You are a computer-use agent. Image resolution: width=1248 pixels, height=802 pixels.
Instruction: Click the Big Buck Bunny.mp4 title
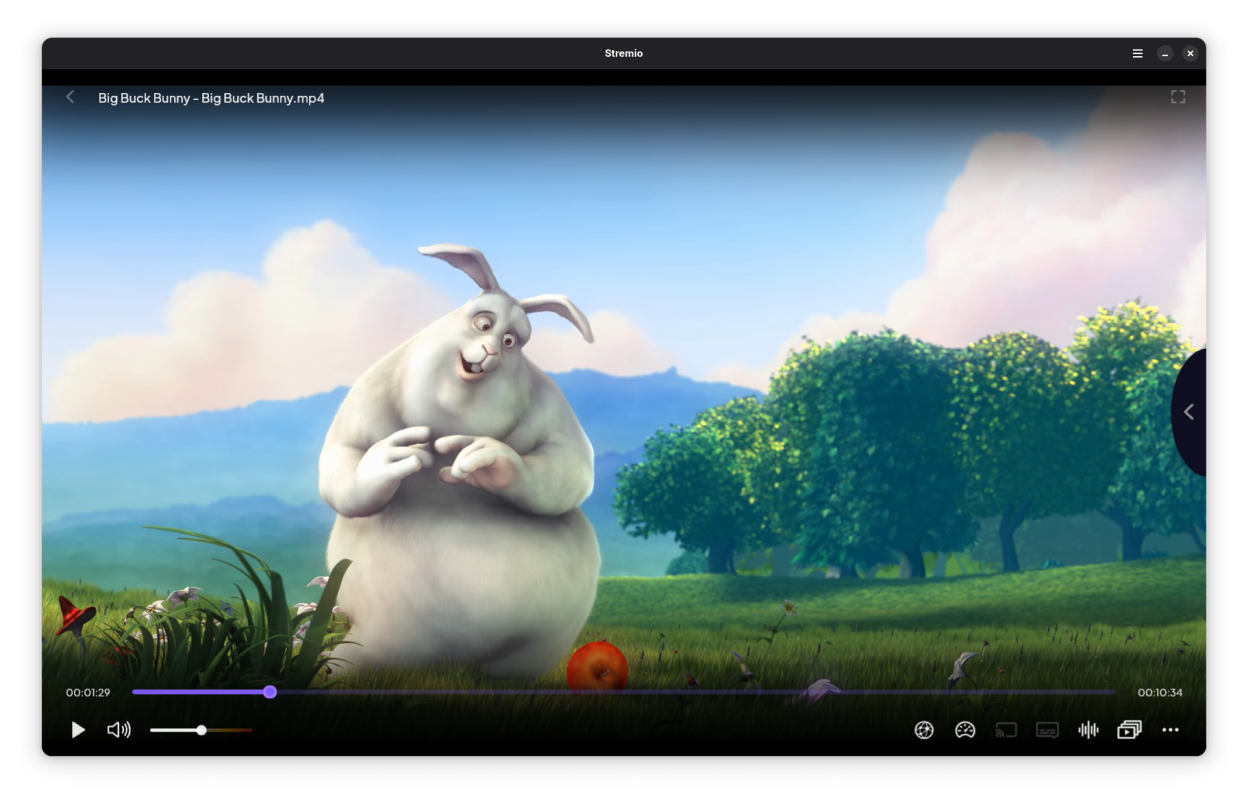[x=211, y=98]
